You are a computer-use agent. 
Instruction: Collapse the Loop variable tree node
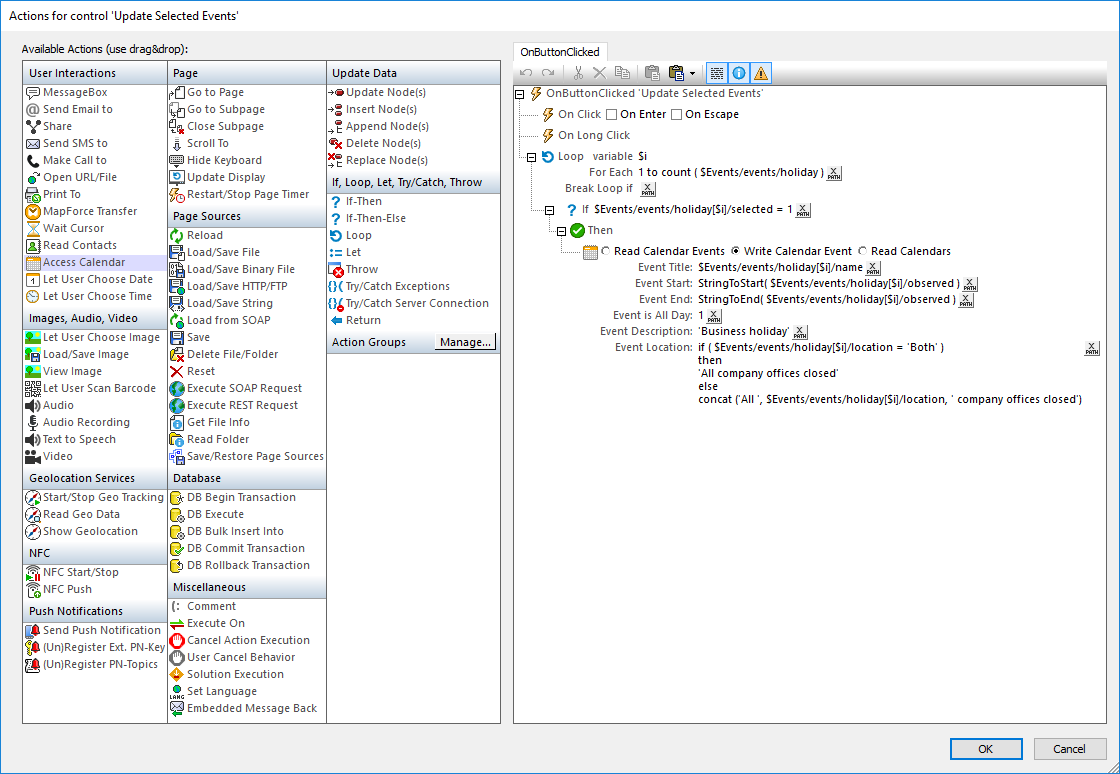click(x=533, y=154)
